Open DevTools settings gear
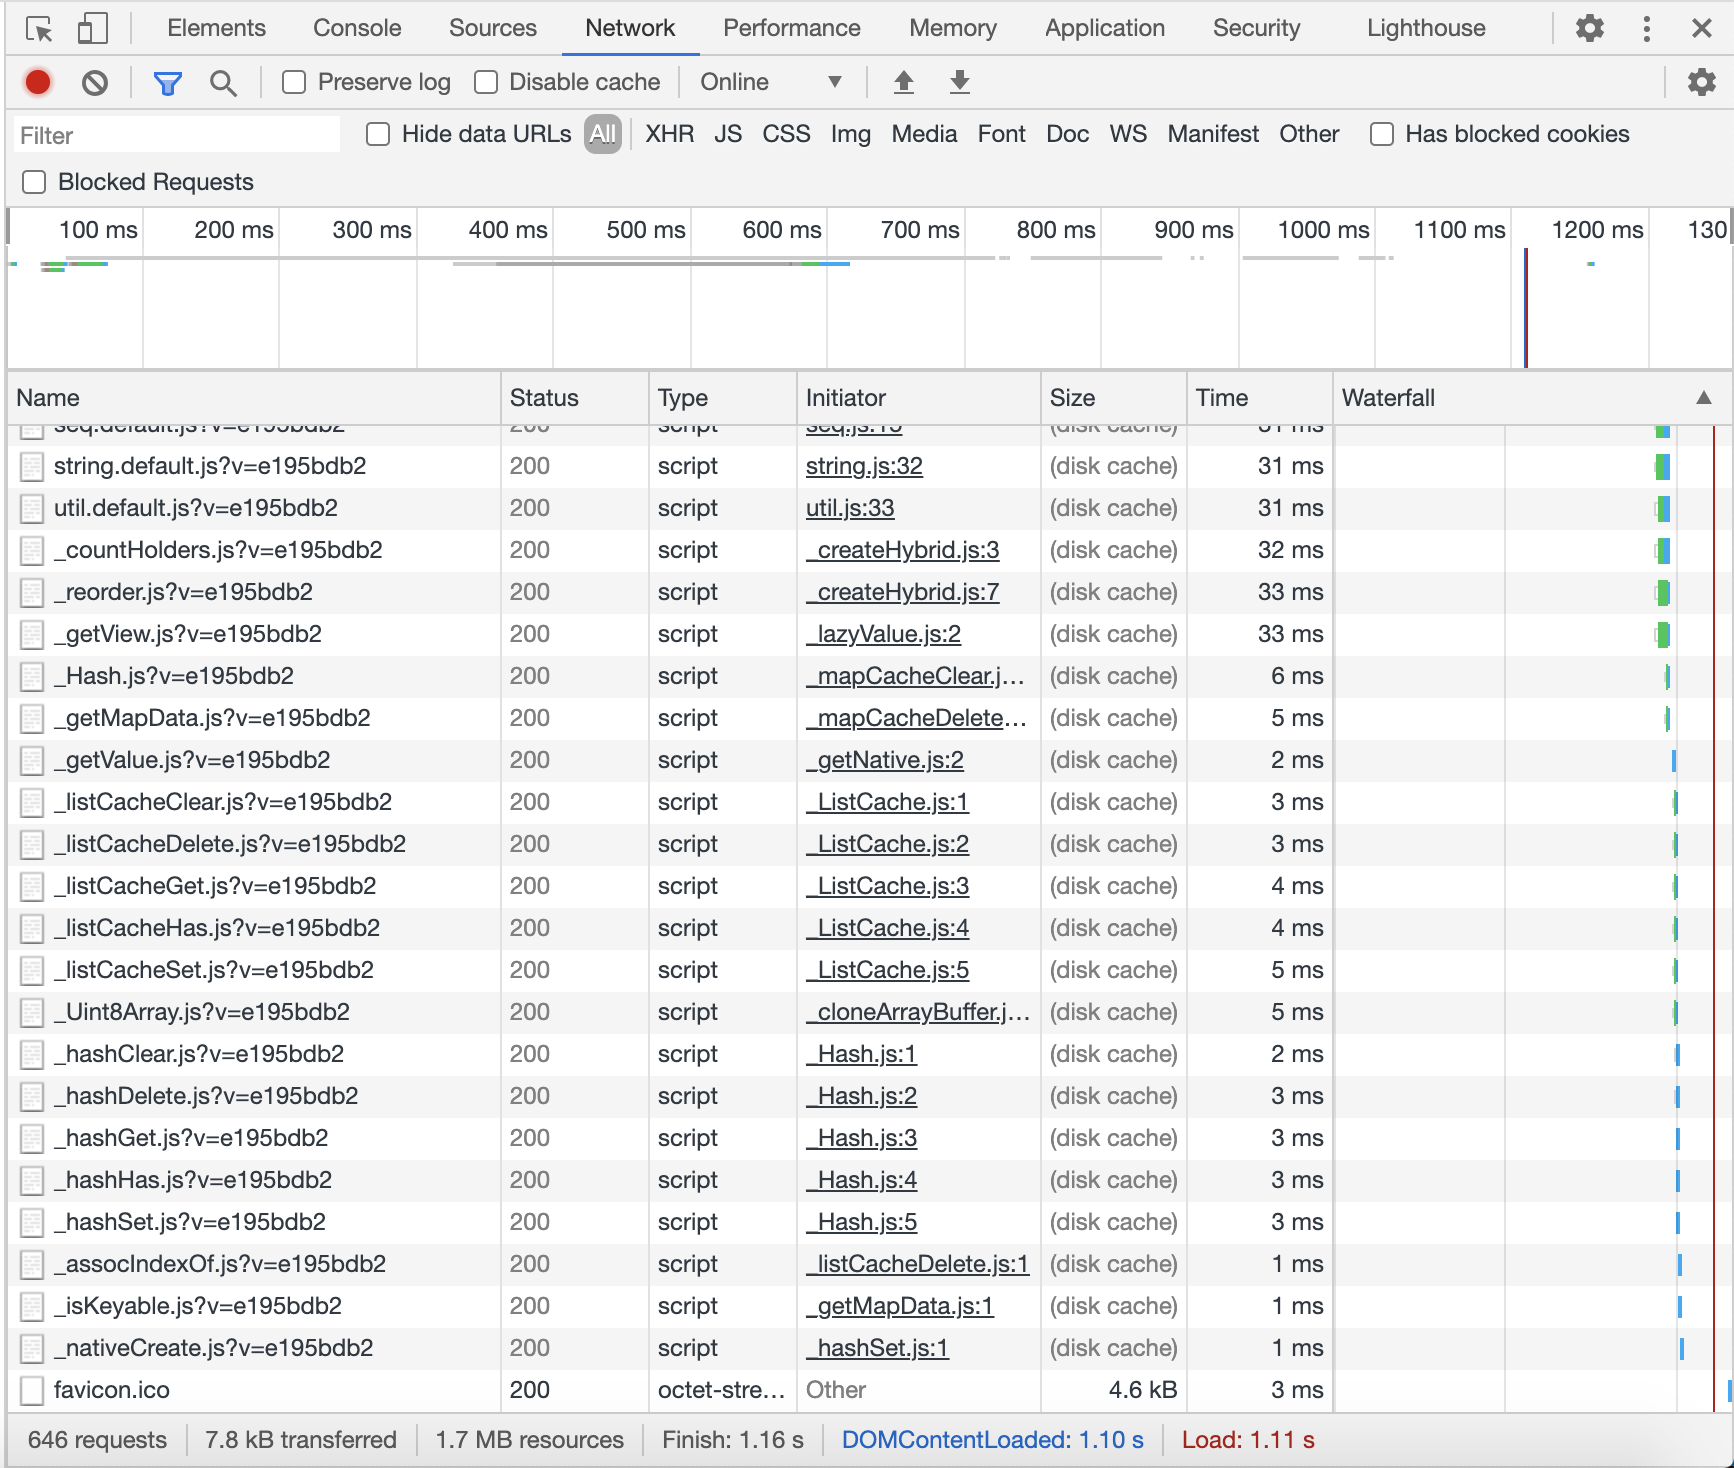Screen dimensions: 1734x1468 coord(1589,28)
